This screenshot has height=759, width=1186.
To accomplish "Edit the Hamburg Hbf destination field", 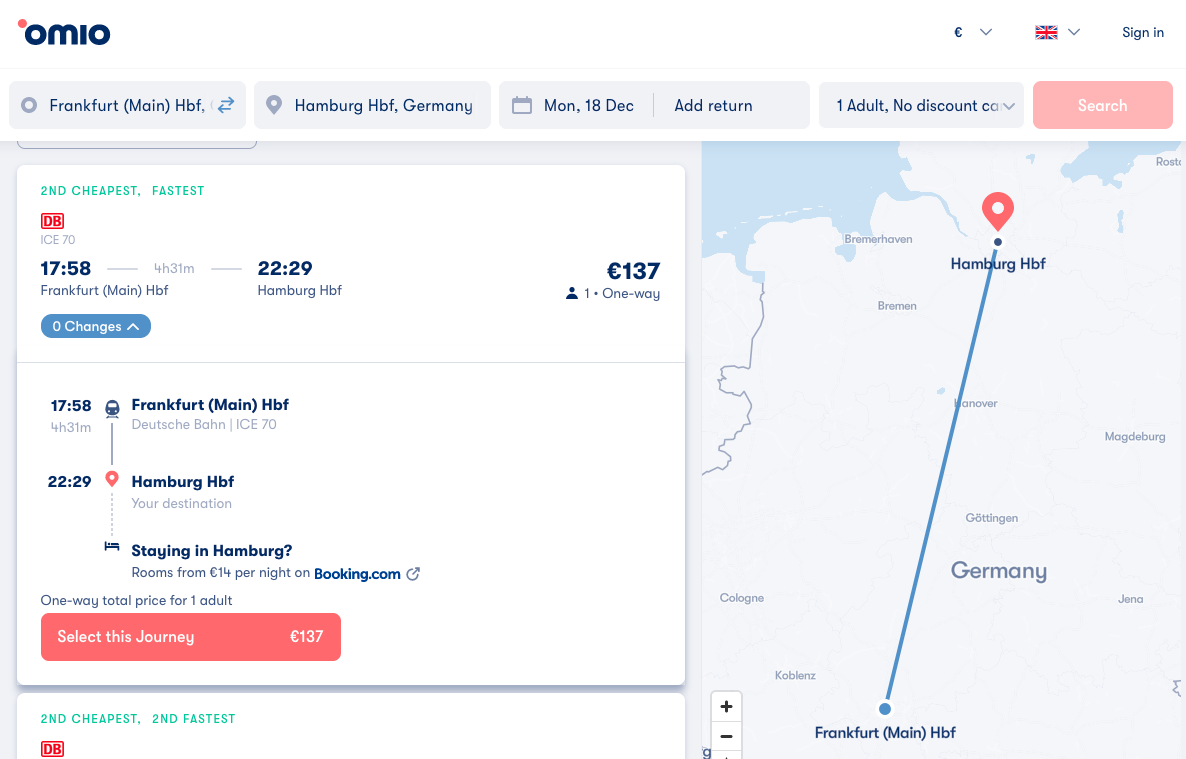I will [383, 105].
